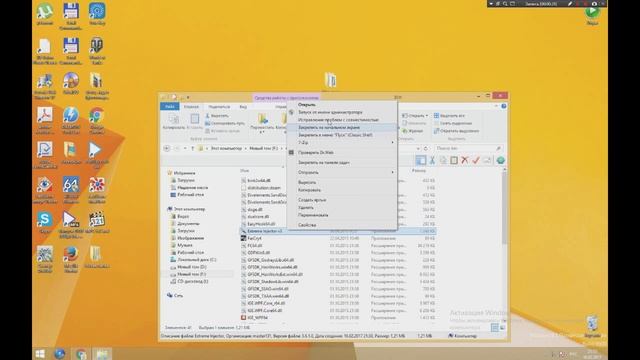Choose Свойства in context menu

[x=342, y=225]
